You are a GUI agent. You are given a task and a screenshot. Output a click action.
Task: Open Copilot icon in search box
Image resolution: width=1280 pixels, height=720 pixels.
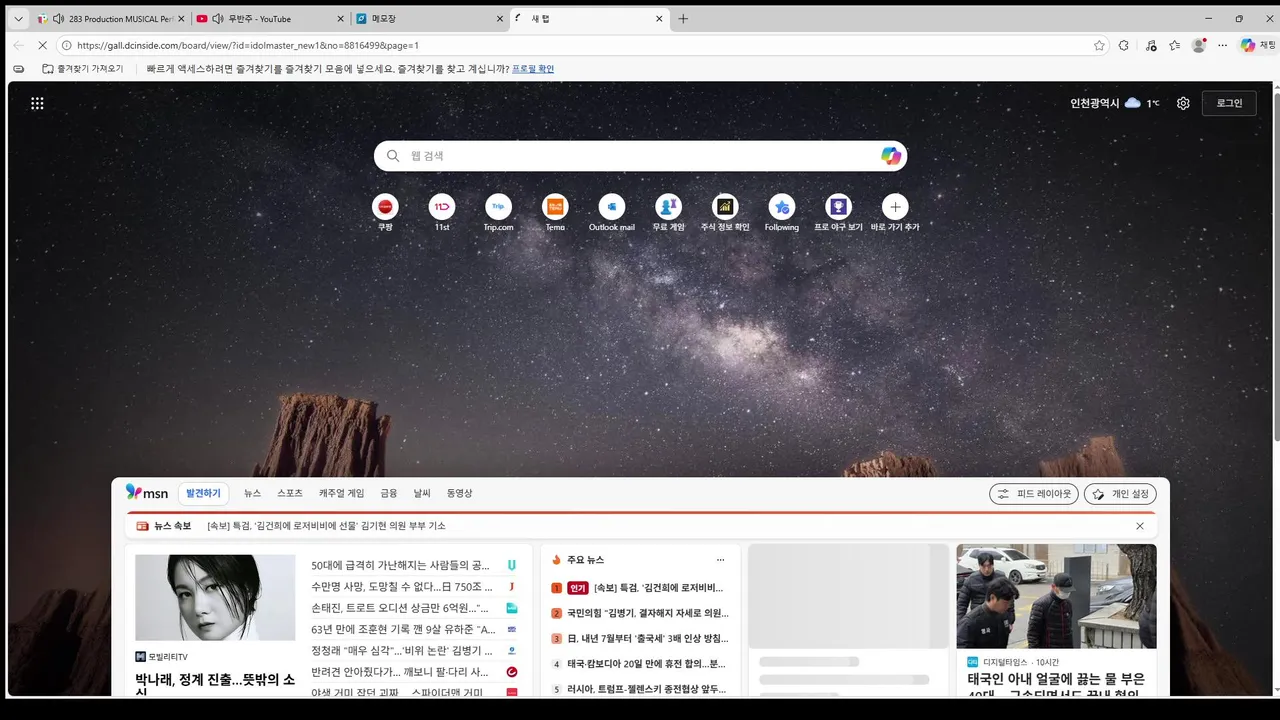pyautogui.click(x=891, y=156)
